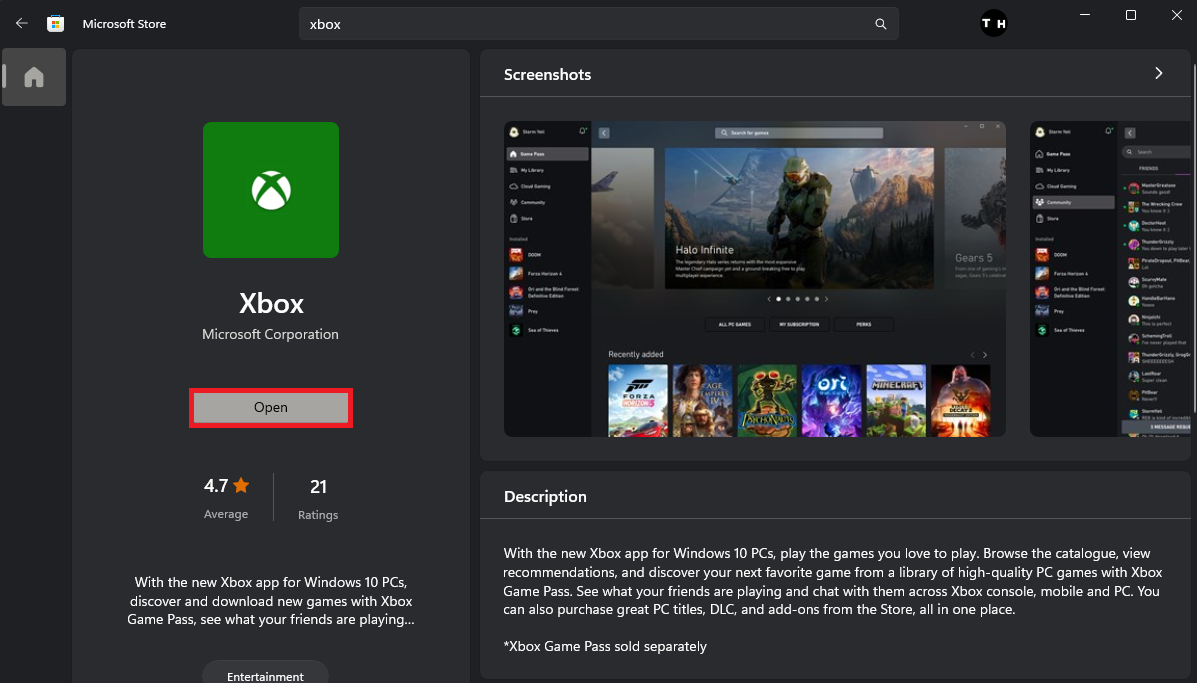Click the truncated app summary text
The image size is (1197, 683).
pyautogui.click(x=271, y=601)
